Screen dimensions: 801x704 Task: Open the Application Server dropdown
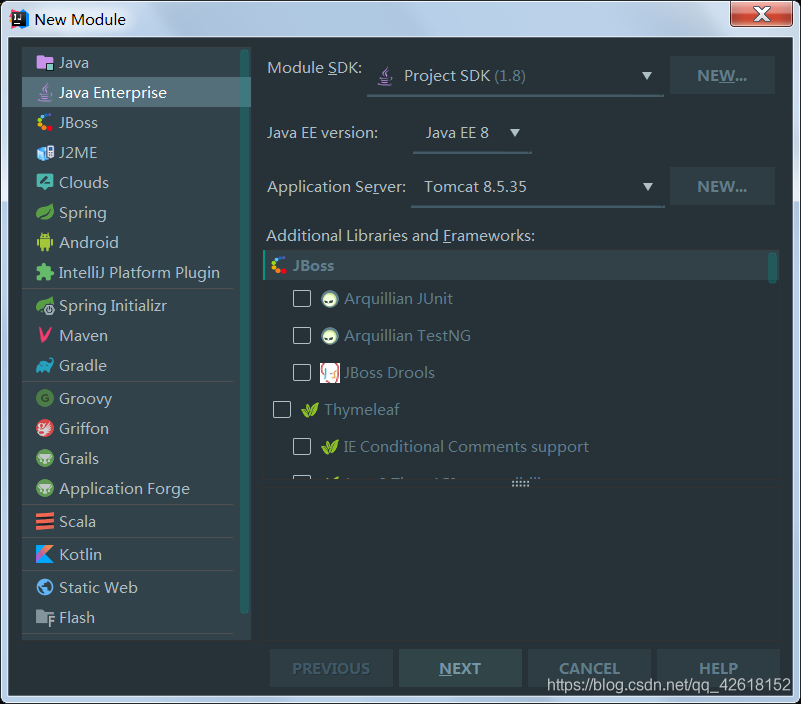538,187
